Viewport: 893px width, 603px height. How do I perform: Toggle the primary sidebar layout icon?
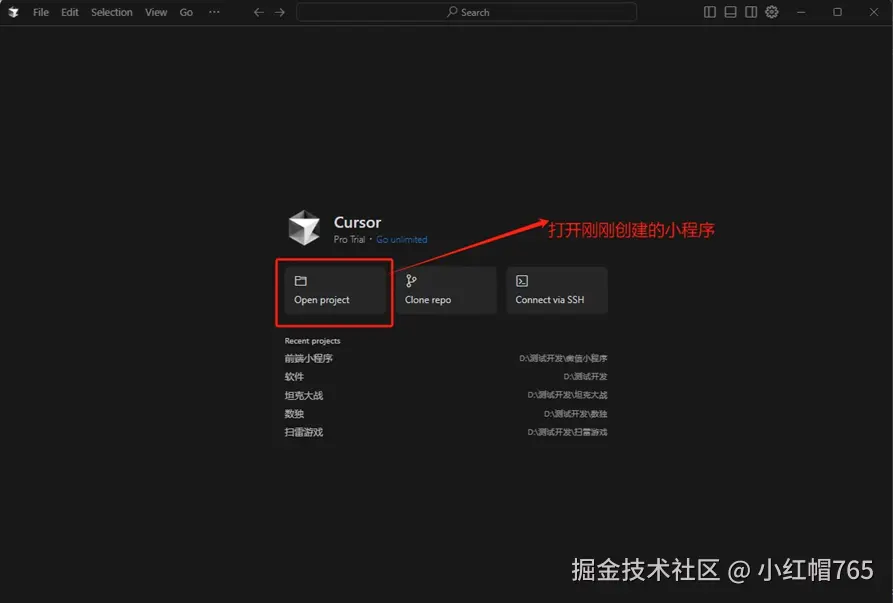(x=710, y=12)
